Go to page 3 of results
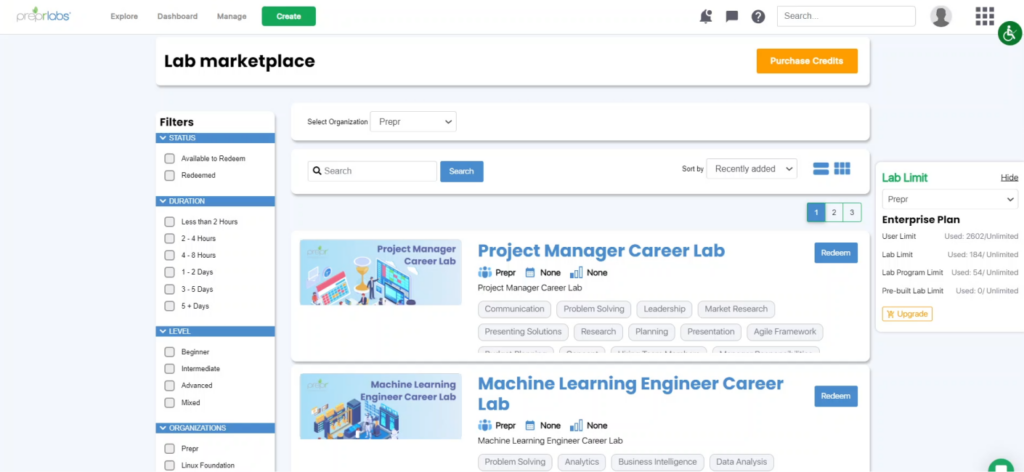The width and height of the screenshot is (1024, 472). tap(852, 212)
